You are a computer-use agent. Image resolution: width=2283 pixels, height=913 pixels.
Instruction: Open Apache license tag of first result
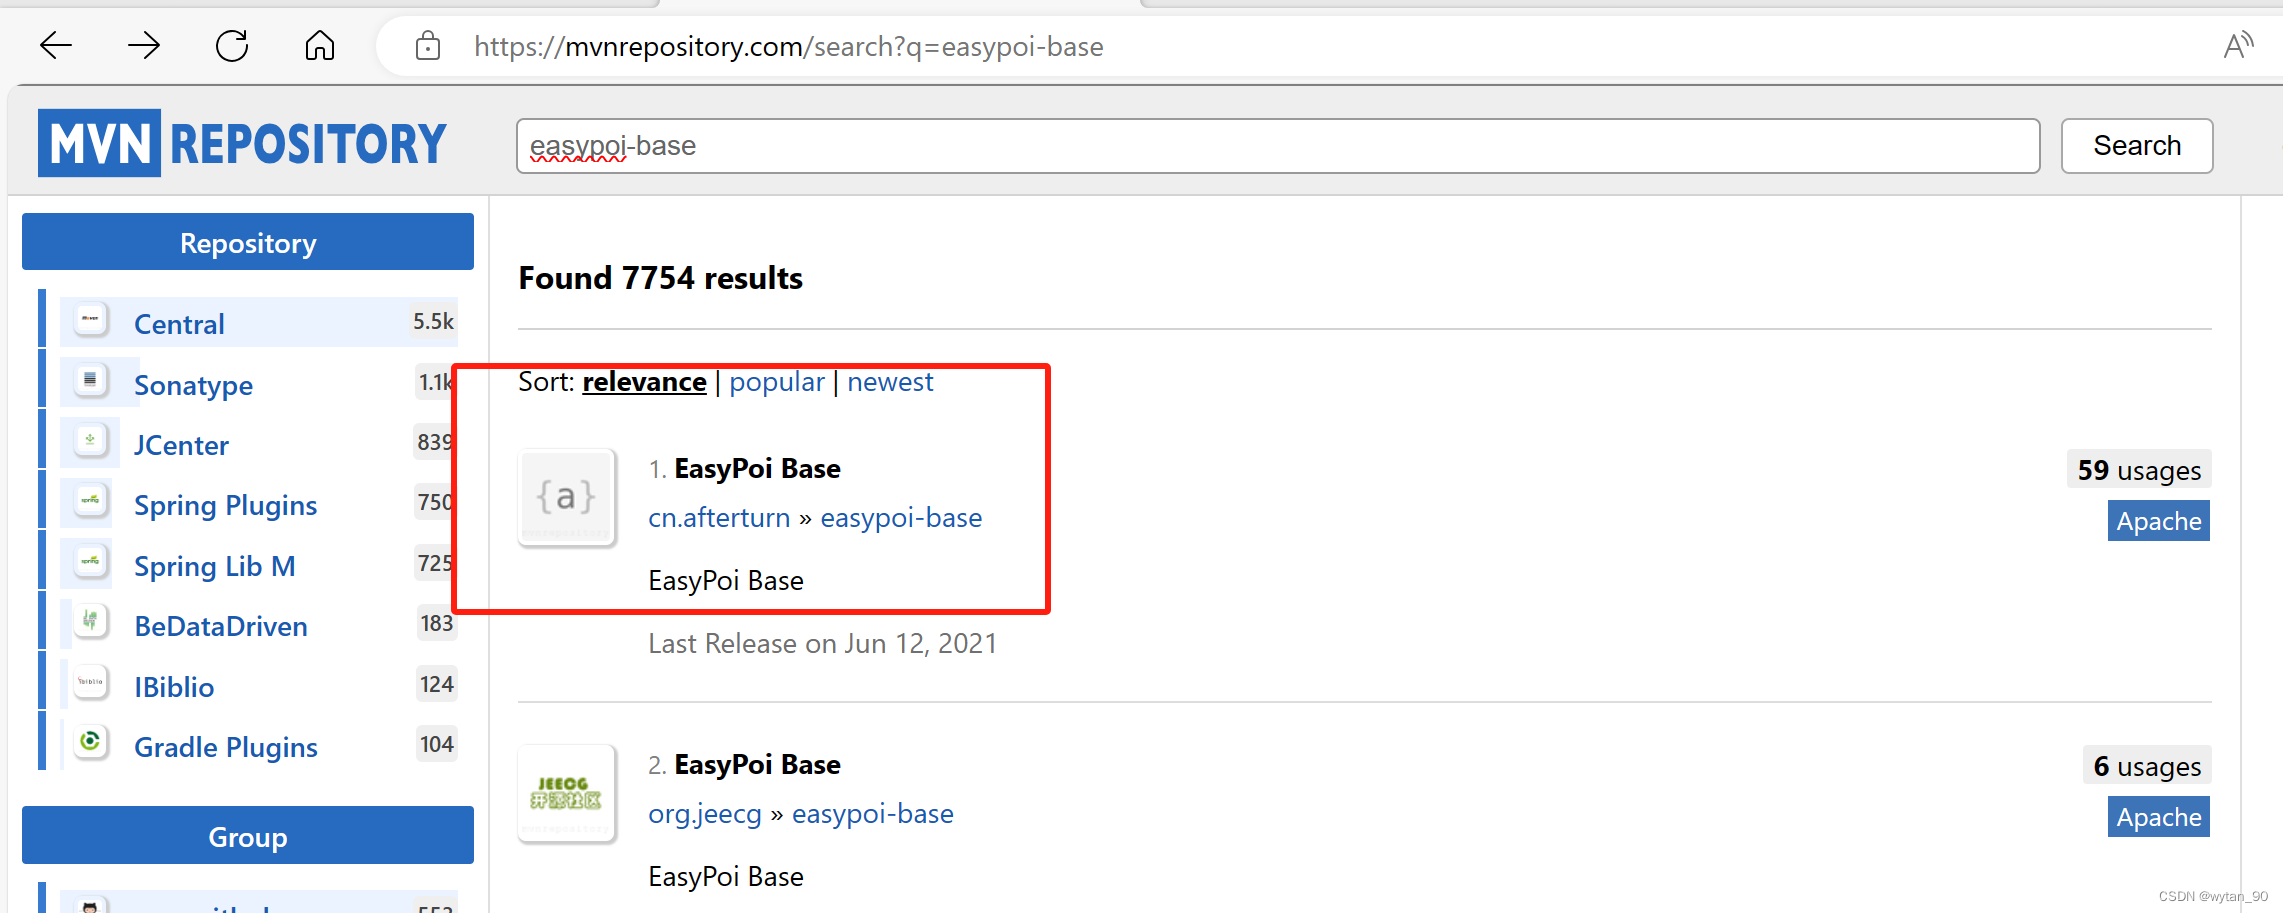pos(2159,521)
